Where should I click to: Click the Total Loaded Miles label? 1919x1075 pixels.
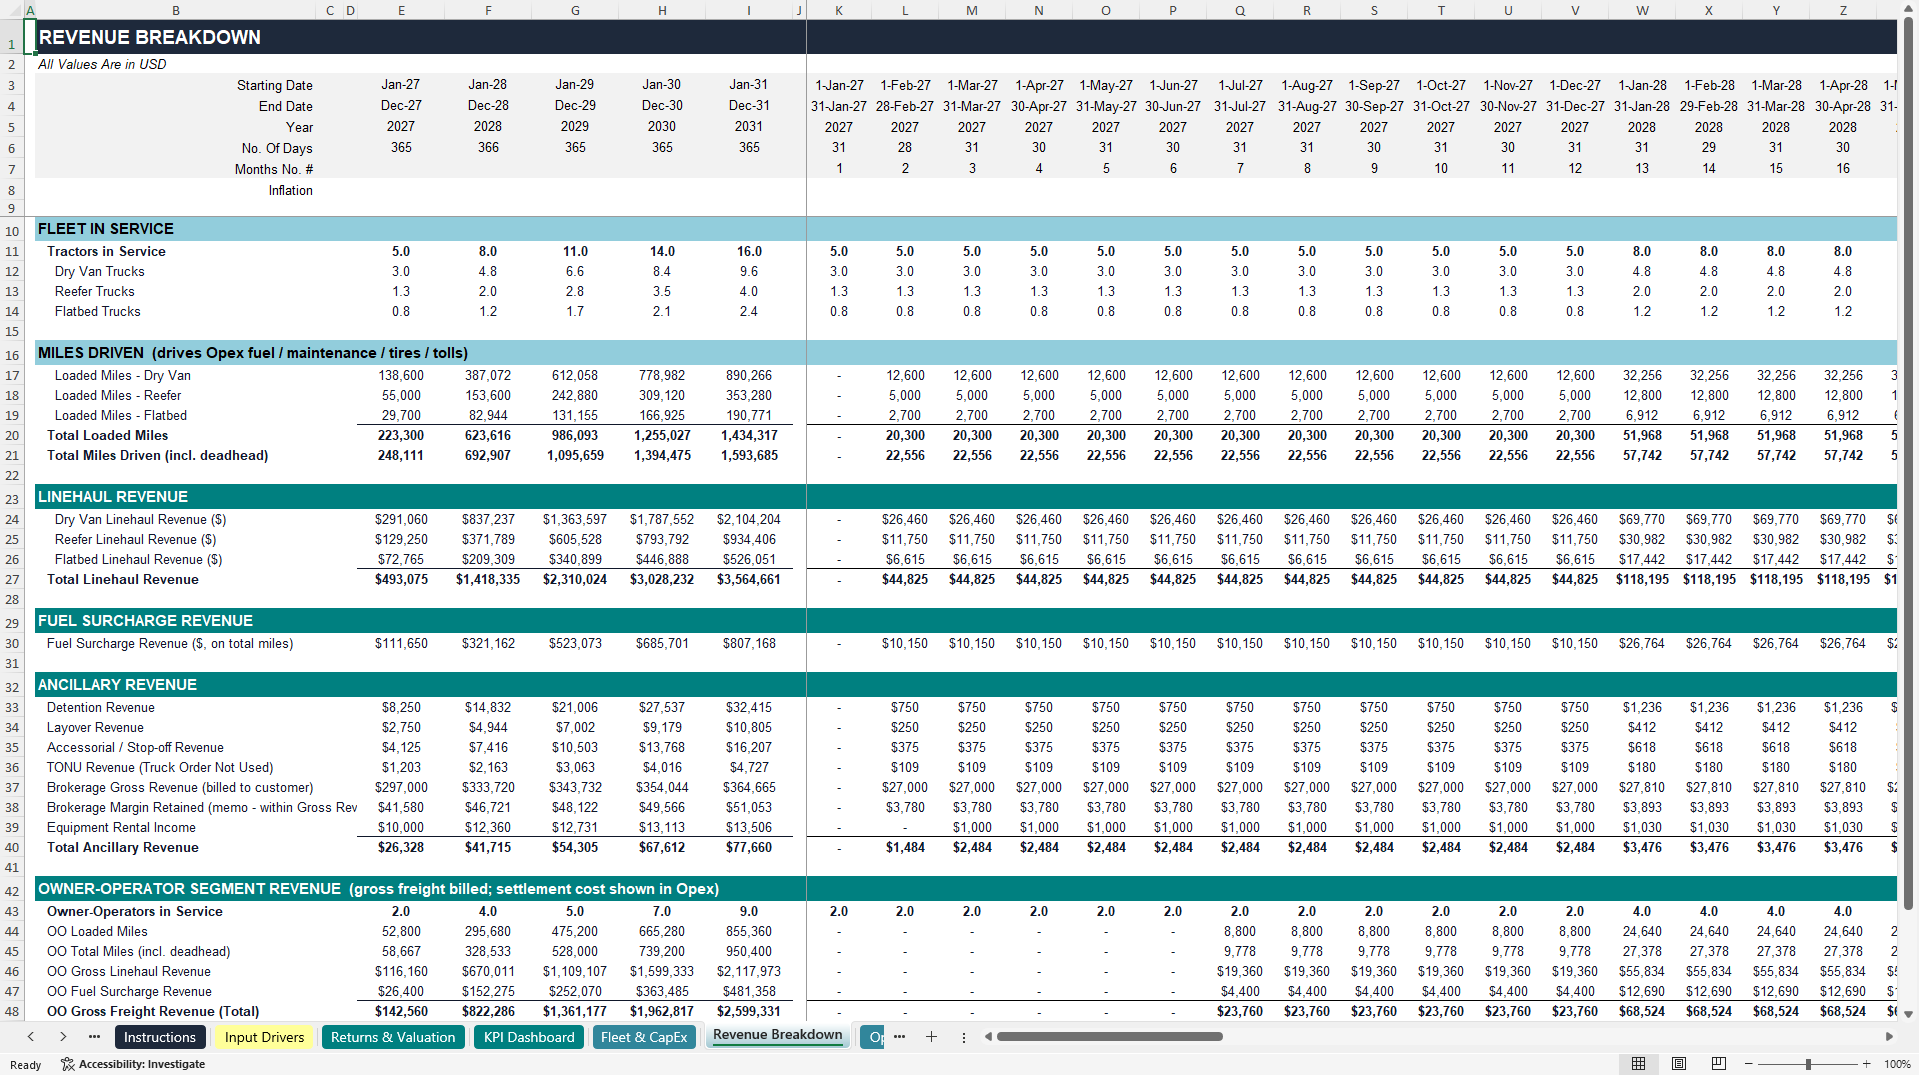pyautogui.click(x=107, y=436)
